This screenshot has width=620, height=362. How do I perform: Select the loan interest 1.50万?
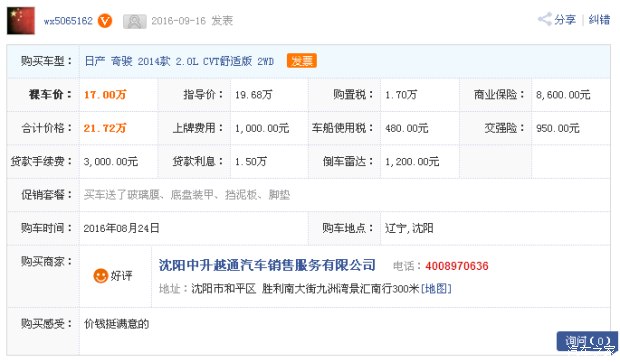(251, 162)
